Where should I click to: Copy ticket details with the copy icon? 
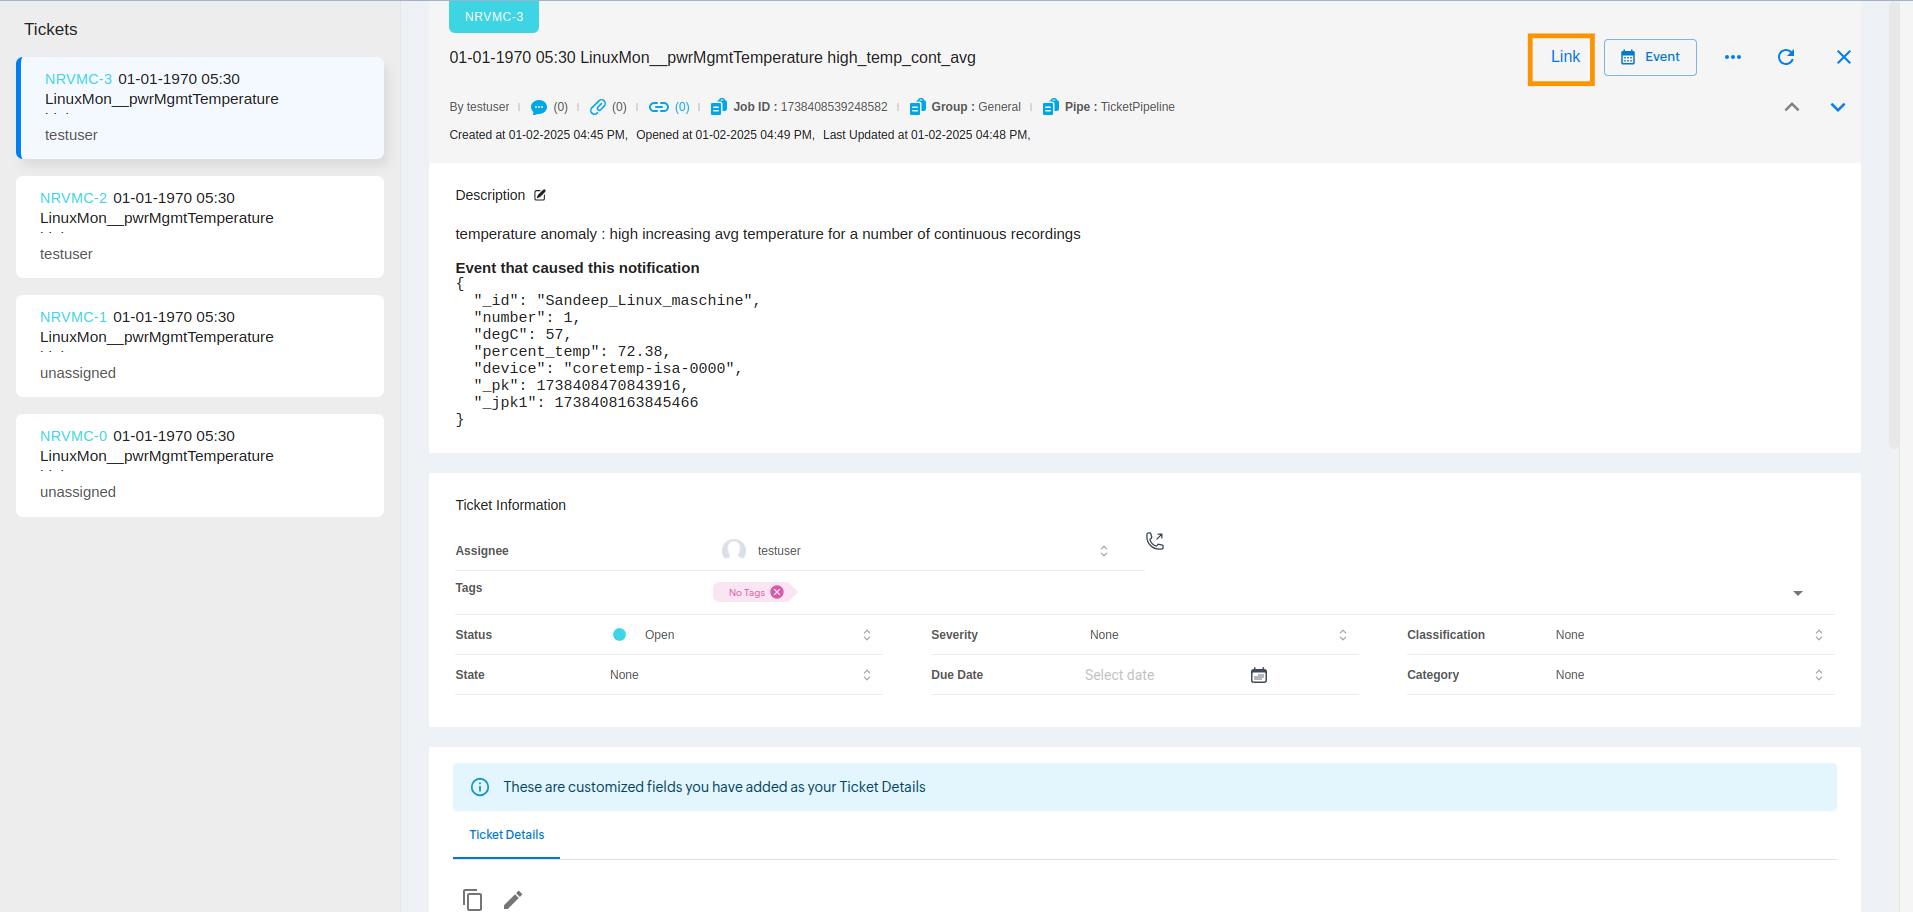[x=473, y=900]
